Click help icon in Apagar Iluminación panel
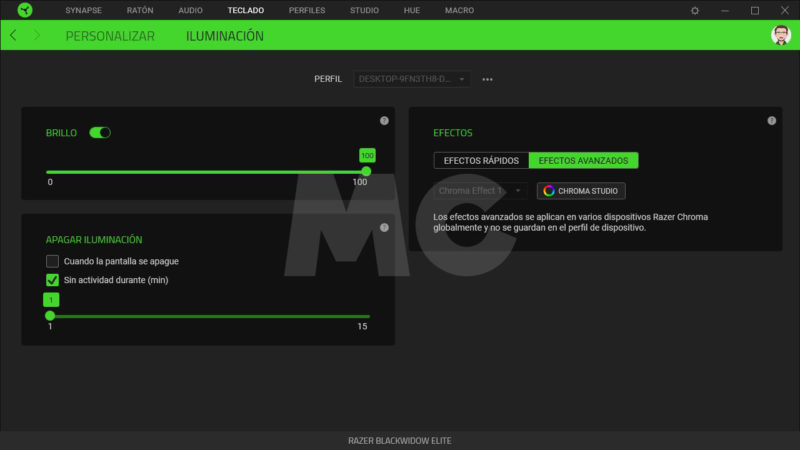Image resolution: width=800 pixels, height=450 pixels. click(x=384, y=228)
